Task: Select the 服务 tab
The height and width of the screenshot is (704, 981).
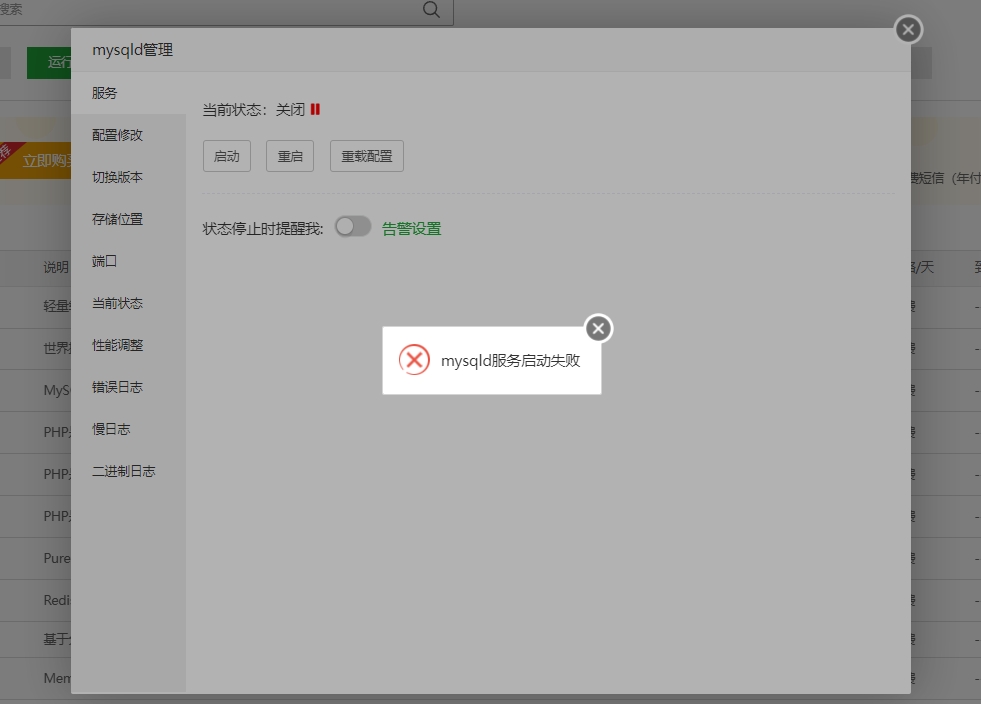Action: (x=128, y=93)
